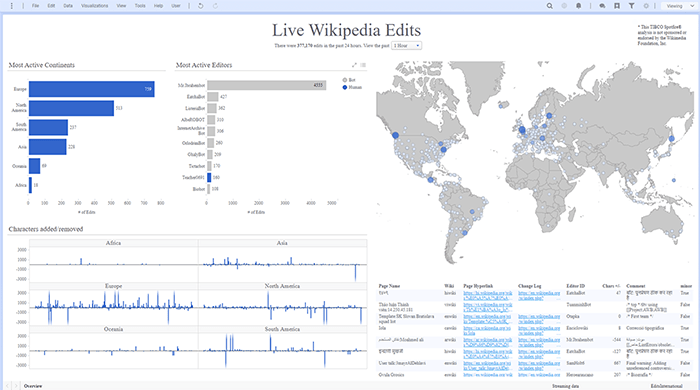Open the Visualizations menu
700x390 pixels.
[95, 6]
